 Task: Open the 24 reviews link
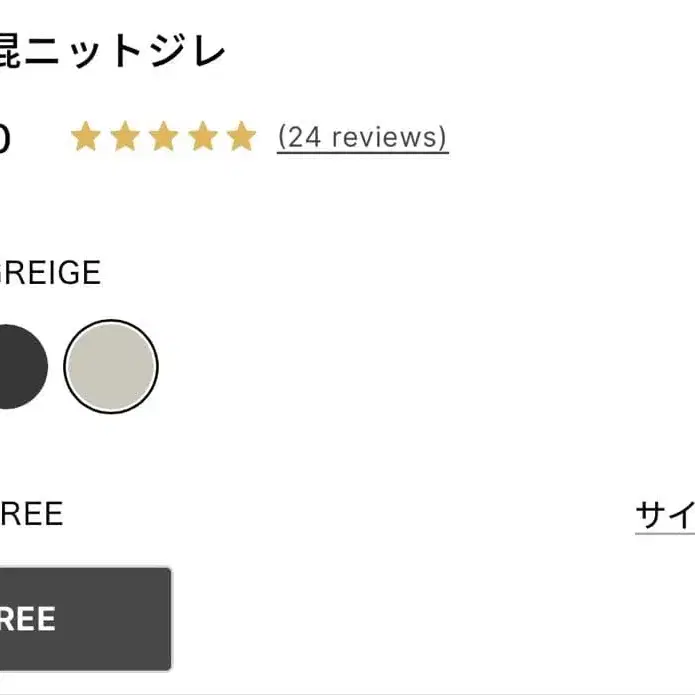[362, 137]
